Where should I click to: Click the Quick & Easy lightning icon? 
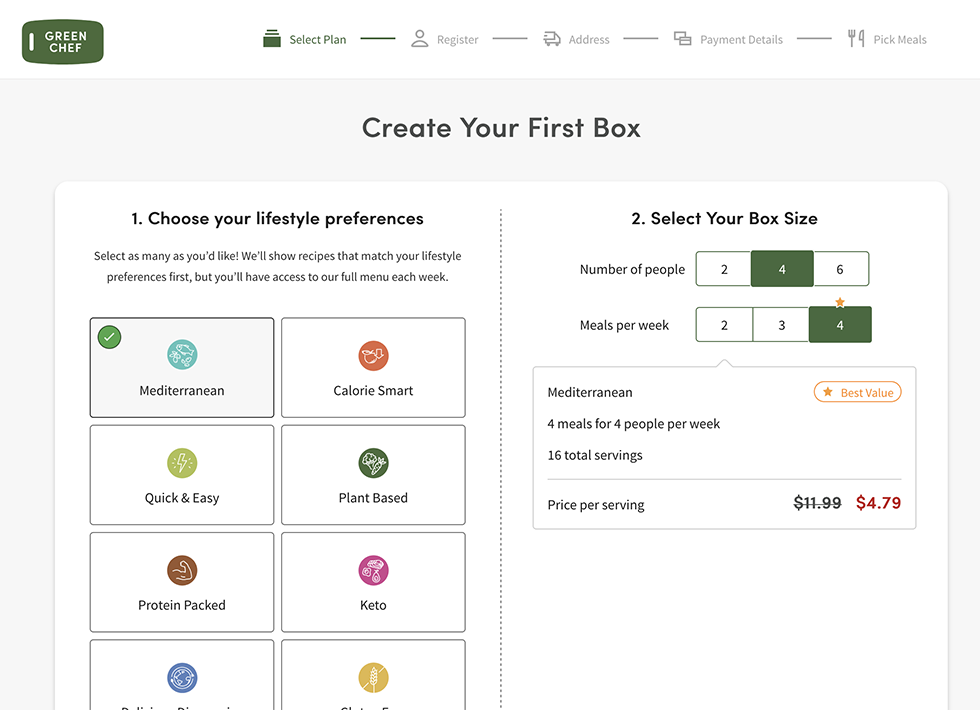tap(182, 463)
